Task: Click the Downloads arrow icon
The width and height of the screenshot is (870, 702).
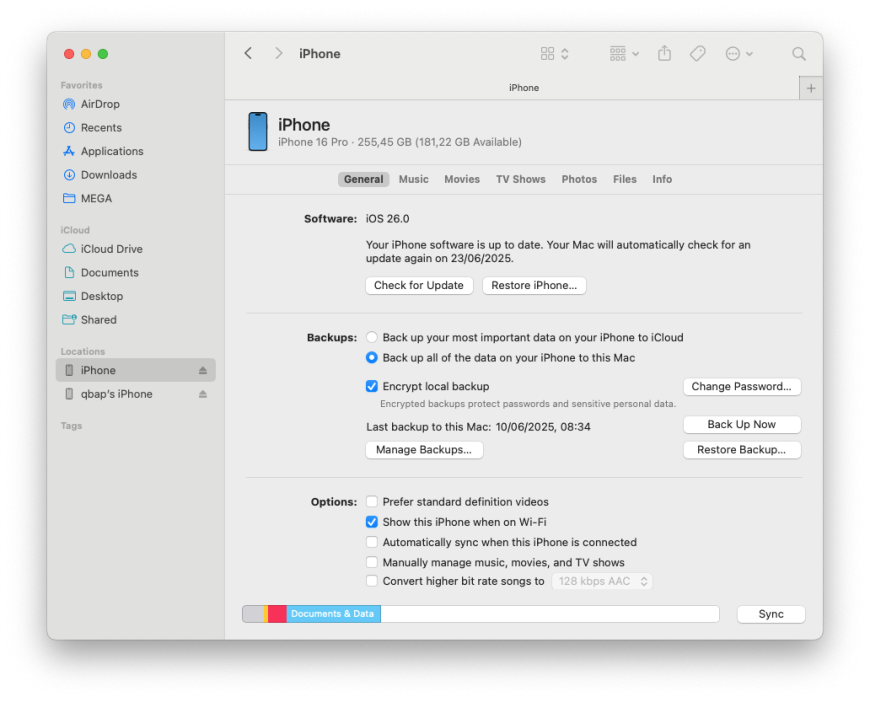Action: pos(69,175)
